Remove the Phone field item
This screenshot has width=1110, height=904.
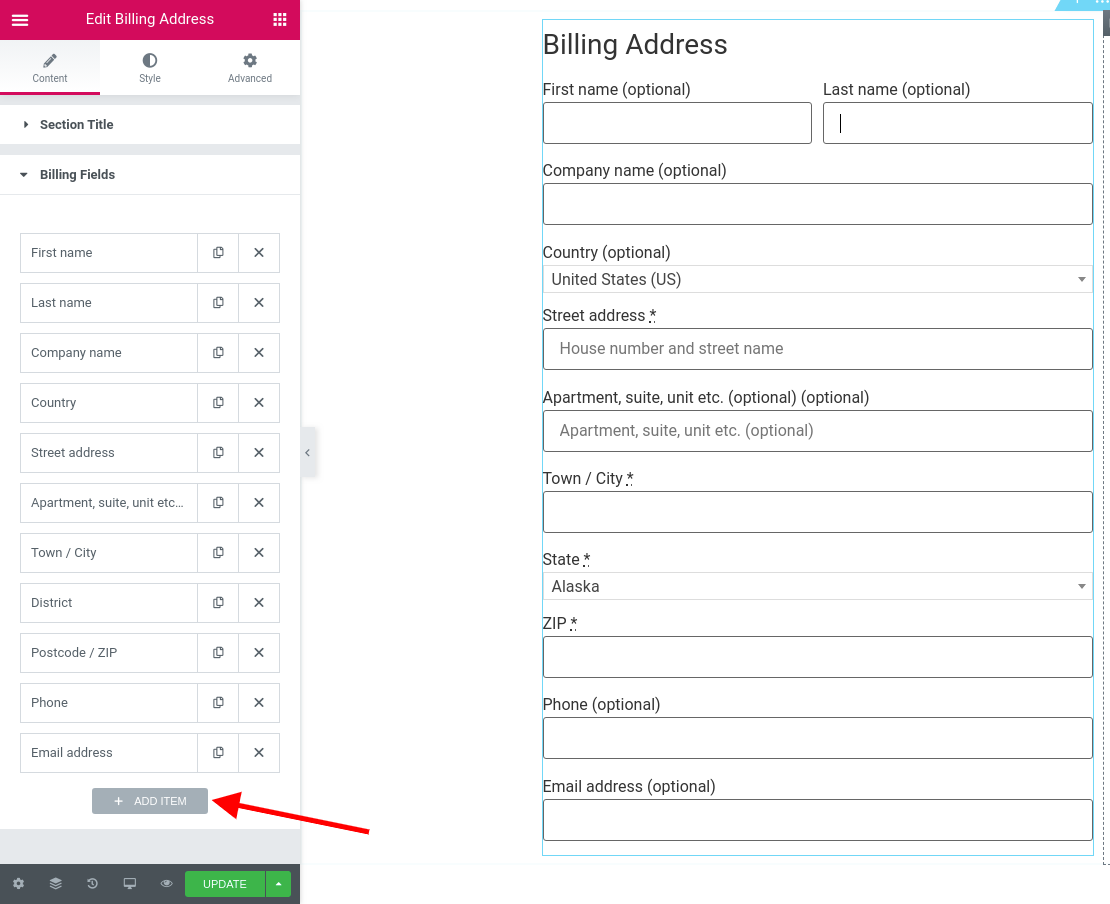coord(259,703)
